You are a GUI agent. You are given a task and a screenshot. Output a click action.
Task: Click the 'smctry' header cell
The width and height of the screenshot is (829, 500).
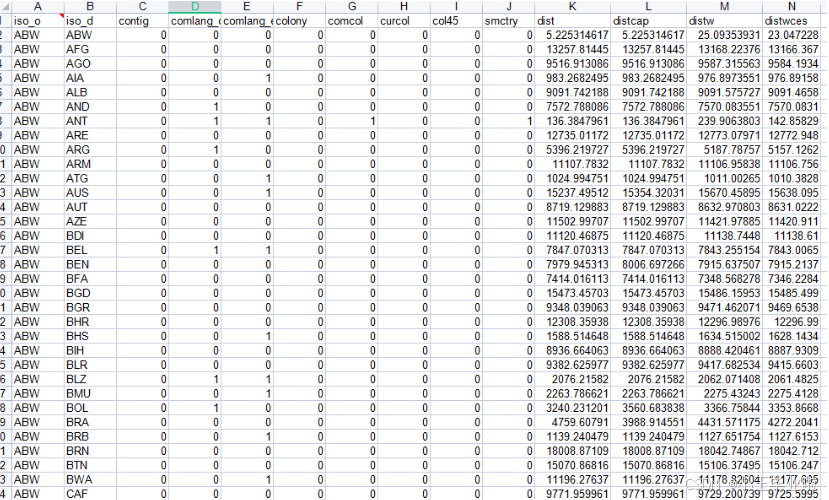(509, 21)
